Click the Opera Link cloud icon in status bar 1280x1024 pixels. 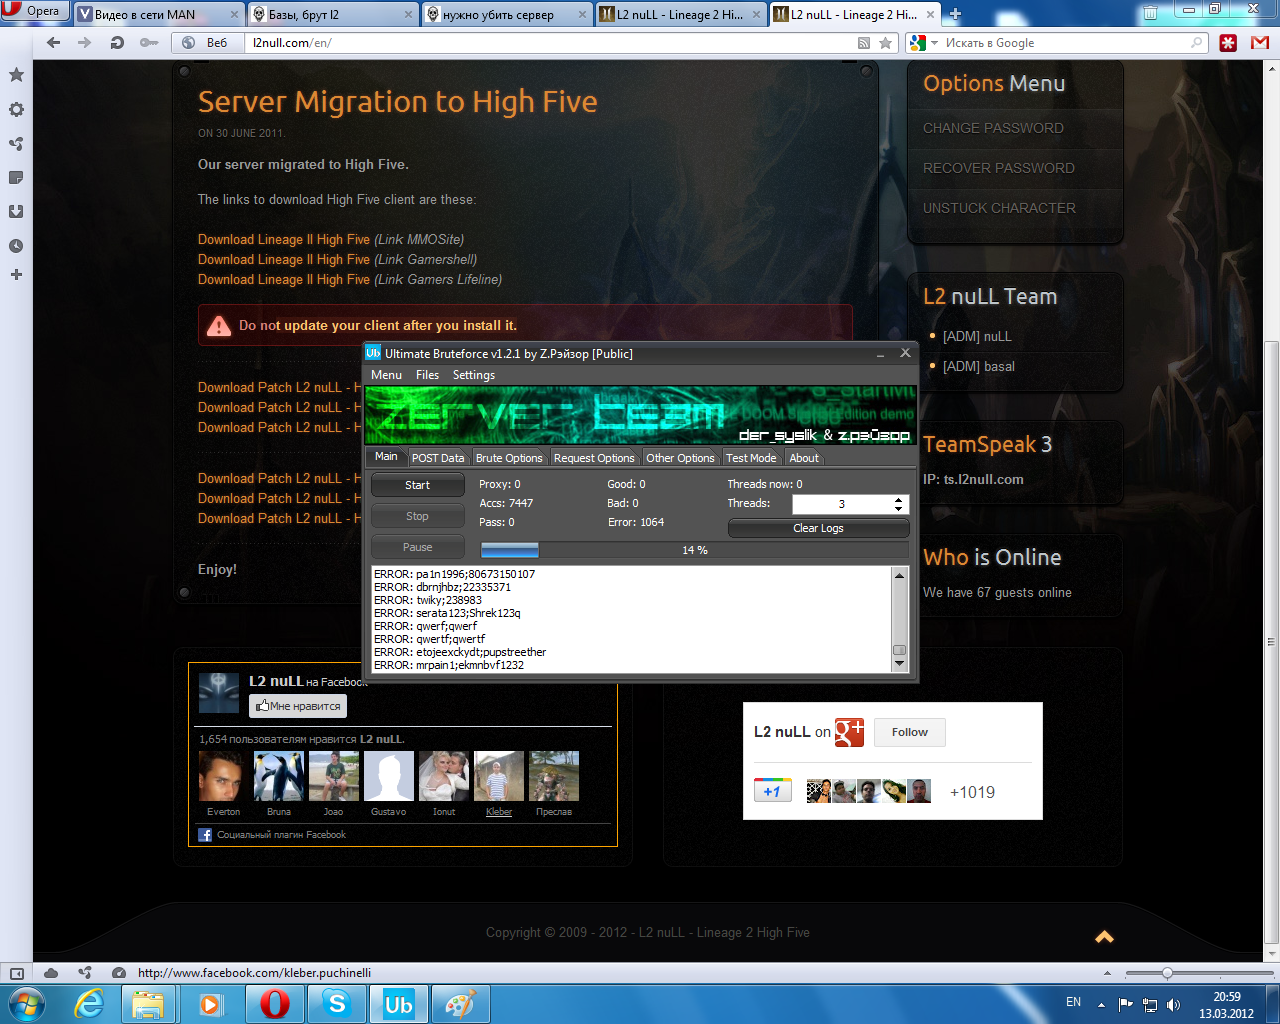51,972
